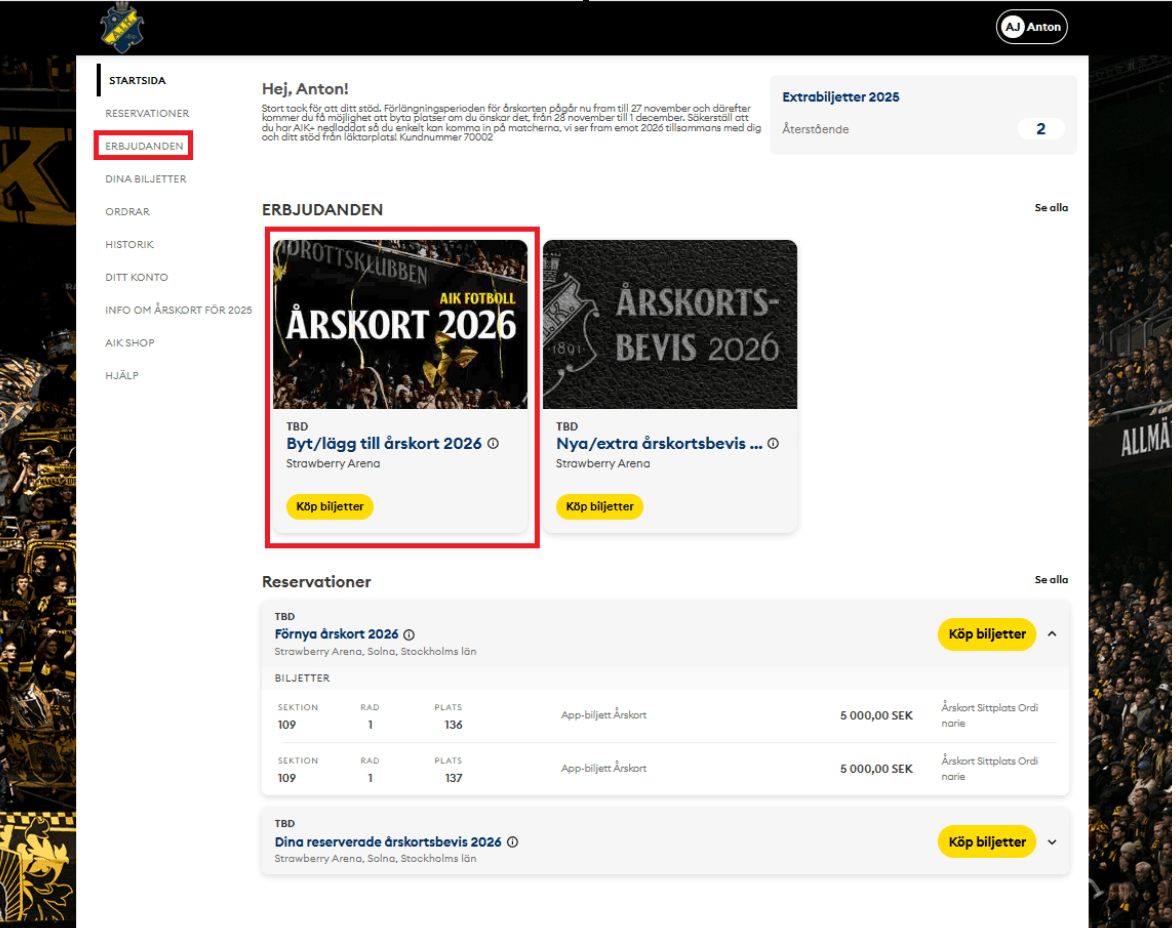Expand Dina reserverade årskortsbevis 2026 reservation

(x=1052, y=842)
